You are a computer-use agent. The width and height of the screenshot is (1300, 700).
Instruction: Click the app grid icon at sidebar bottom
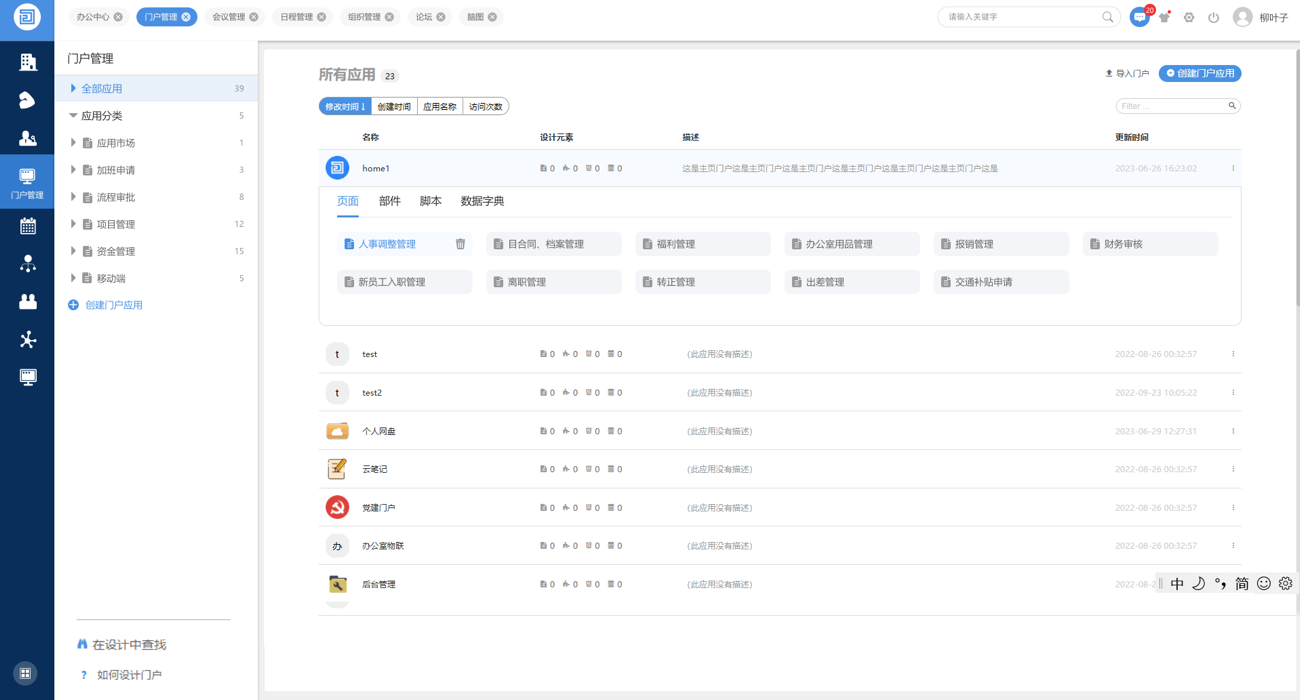point(27,673)
